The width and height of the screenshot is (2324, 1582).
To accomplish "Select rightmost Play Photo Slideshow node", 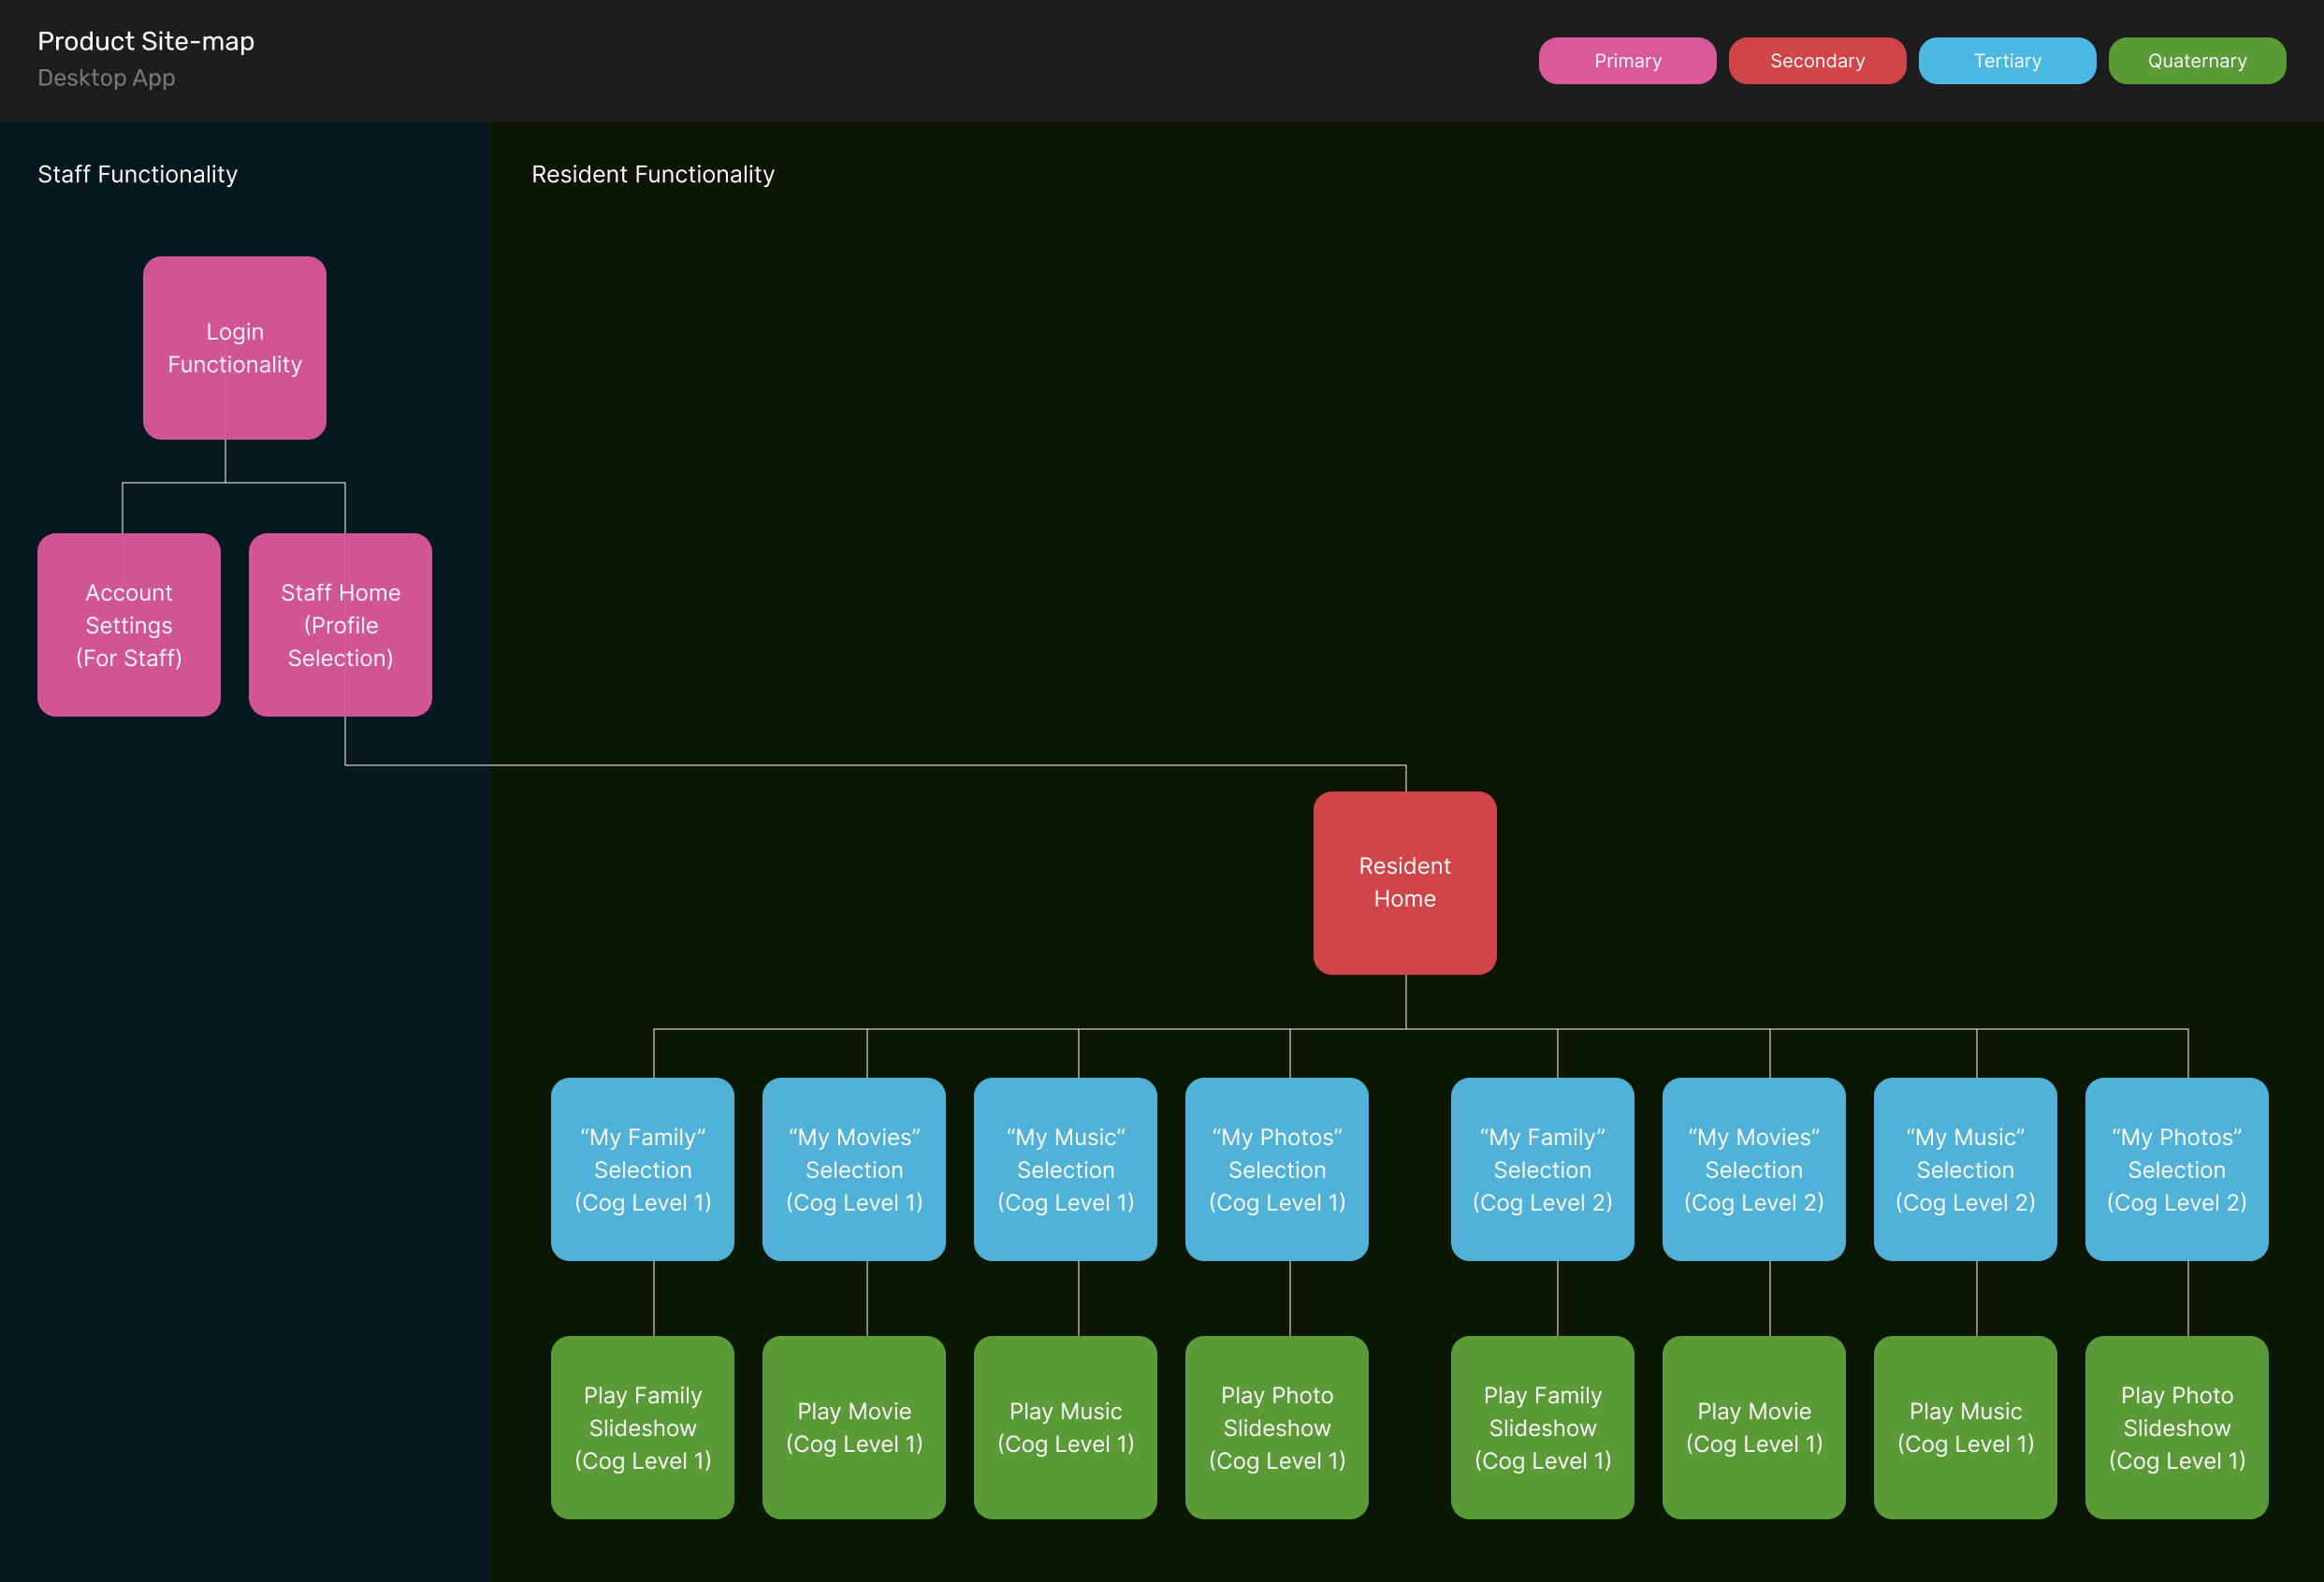I will [2176, 1427].
